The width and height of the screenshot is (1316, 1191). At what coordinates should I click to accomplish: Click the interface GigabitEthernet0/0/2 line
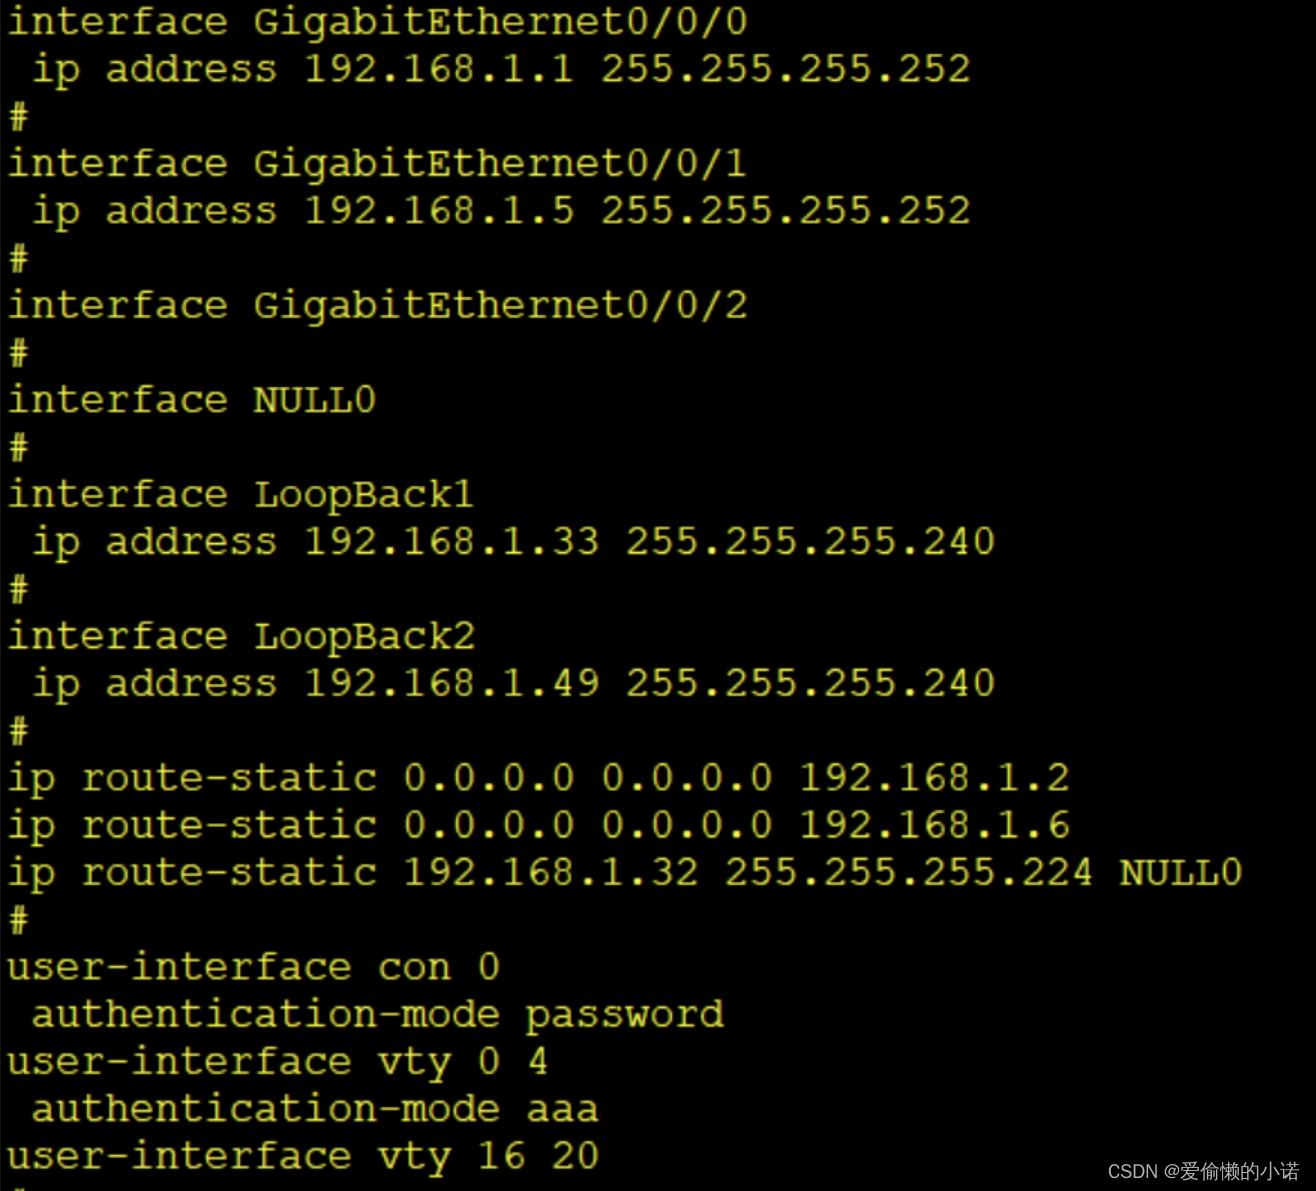tap(378, 306)
